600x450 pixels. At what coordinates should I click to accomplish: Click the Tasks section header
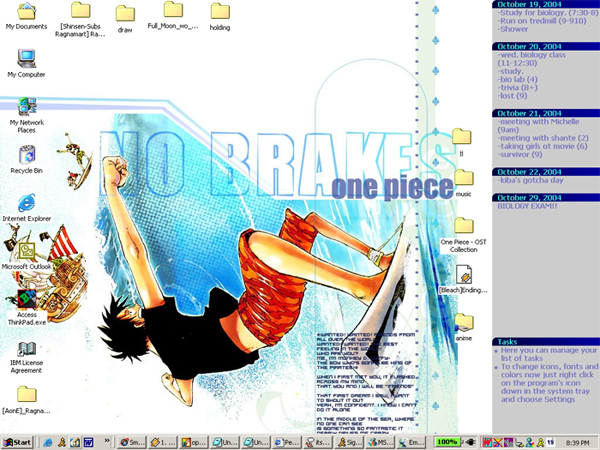pyautogui.click(x=546, y=342)
